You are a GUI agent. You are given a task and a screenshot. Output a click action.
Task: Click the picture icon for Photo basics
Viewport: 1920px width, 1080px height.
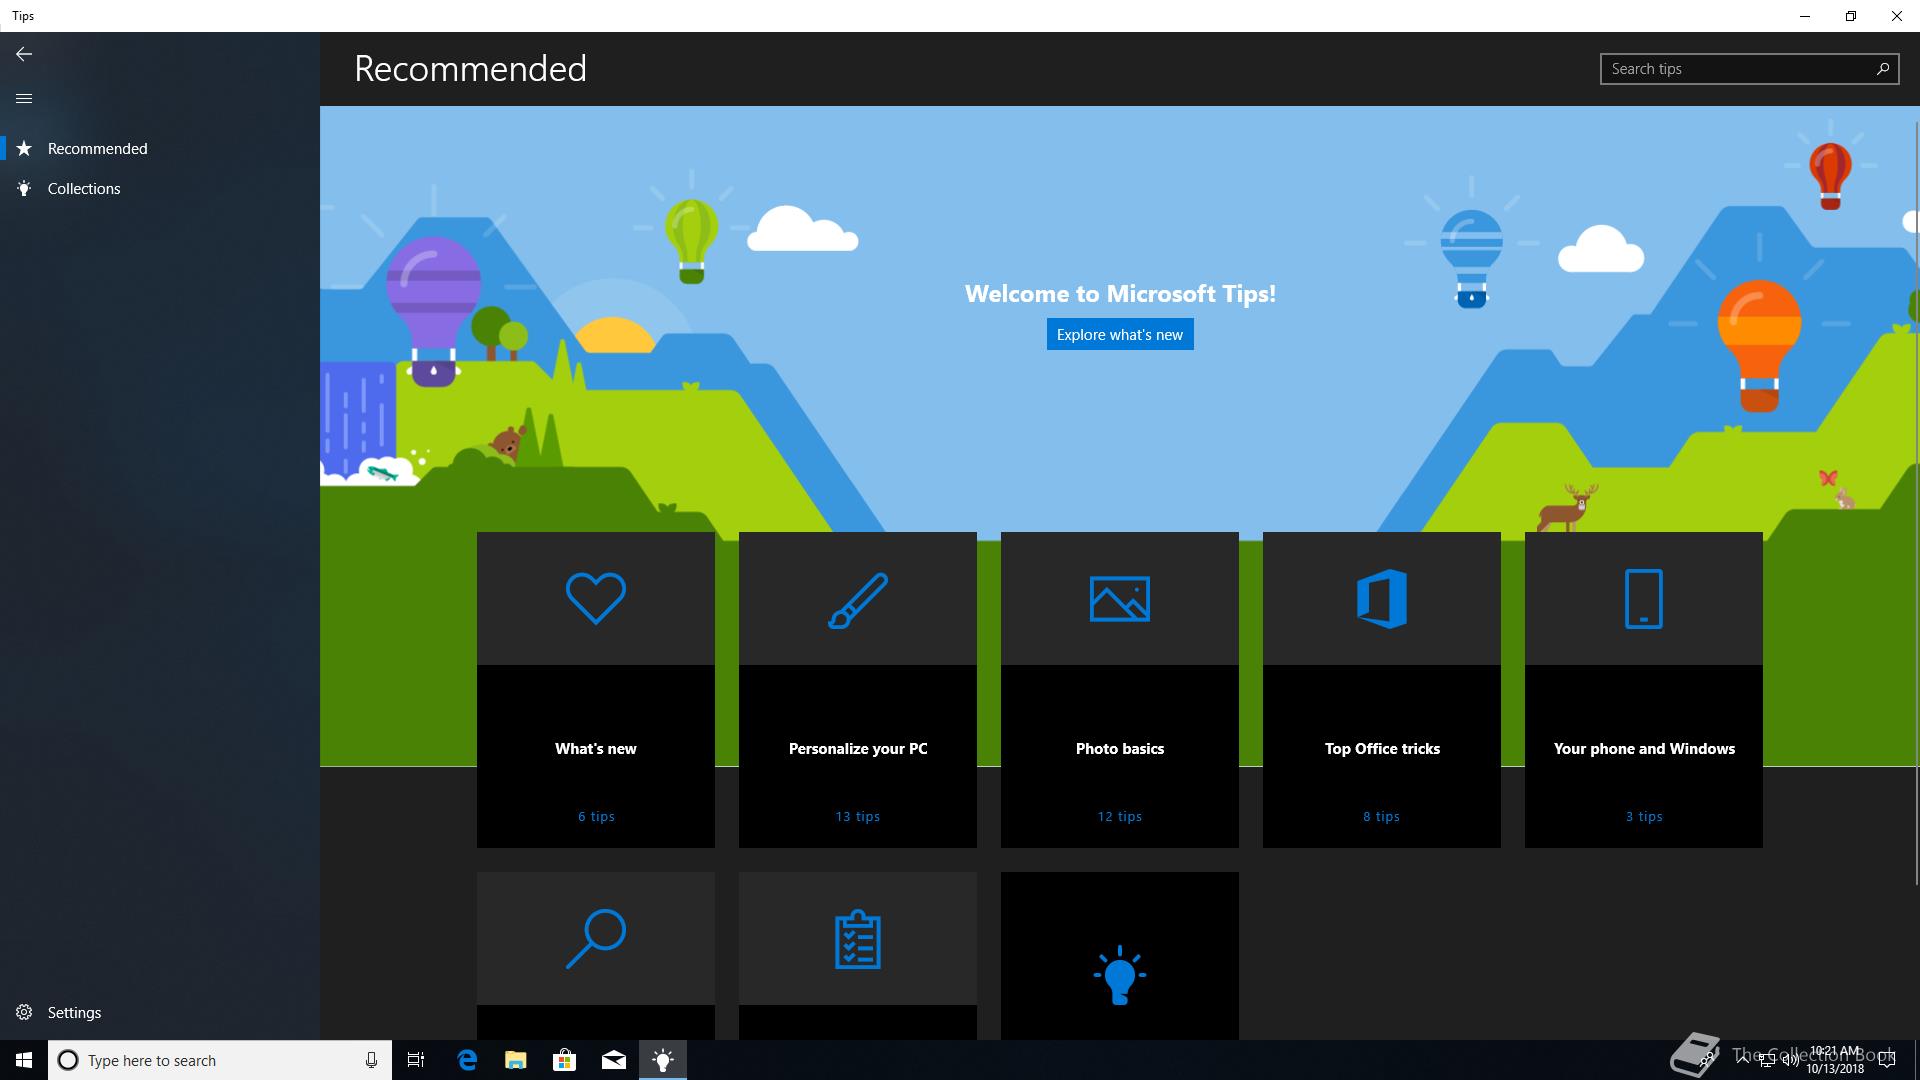coord(1119,599)
